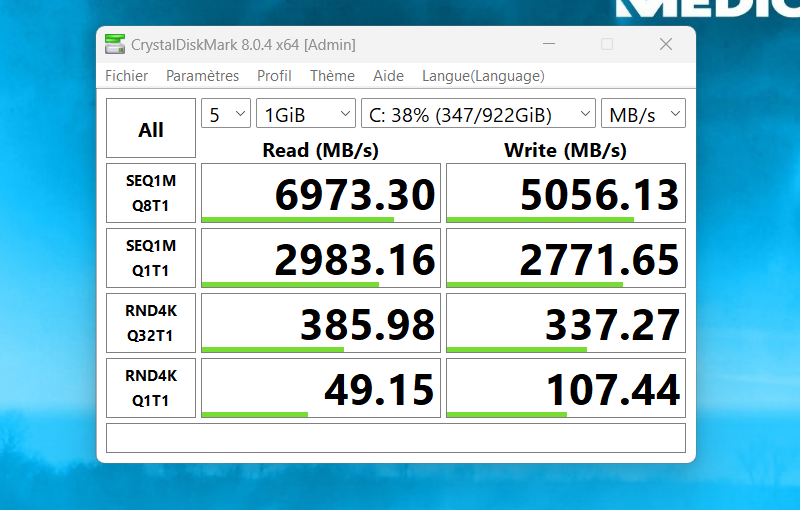
Task: Open the Profil menu
Action: tap(274, 76)
